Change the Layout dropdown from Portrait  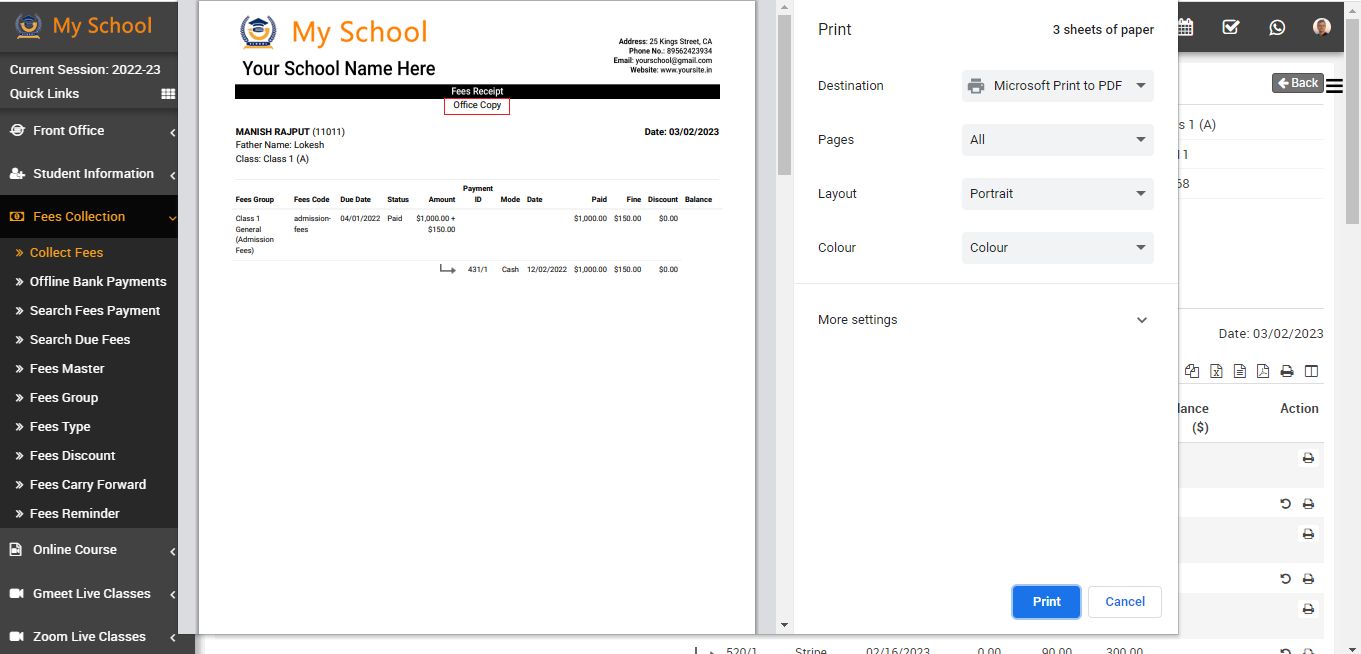1057,194
